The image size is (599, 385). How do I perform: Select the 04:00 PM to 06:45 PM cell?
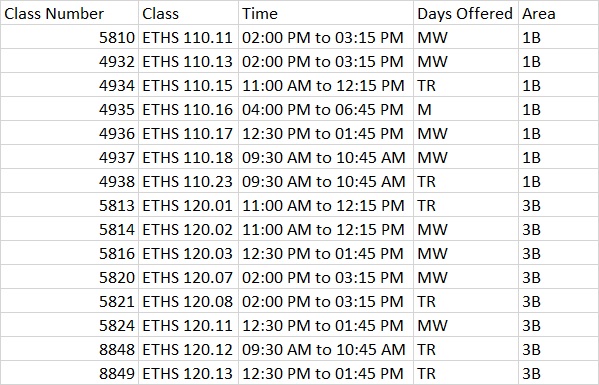[x=325, y=109]
